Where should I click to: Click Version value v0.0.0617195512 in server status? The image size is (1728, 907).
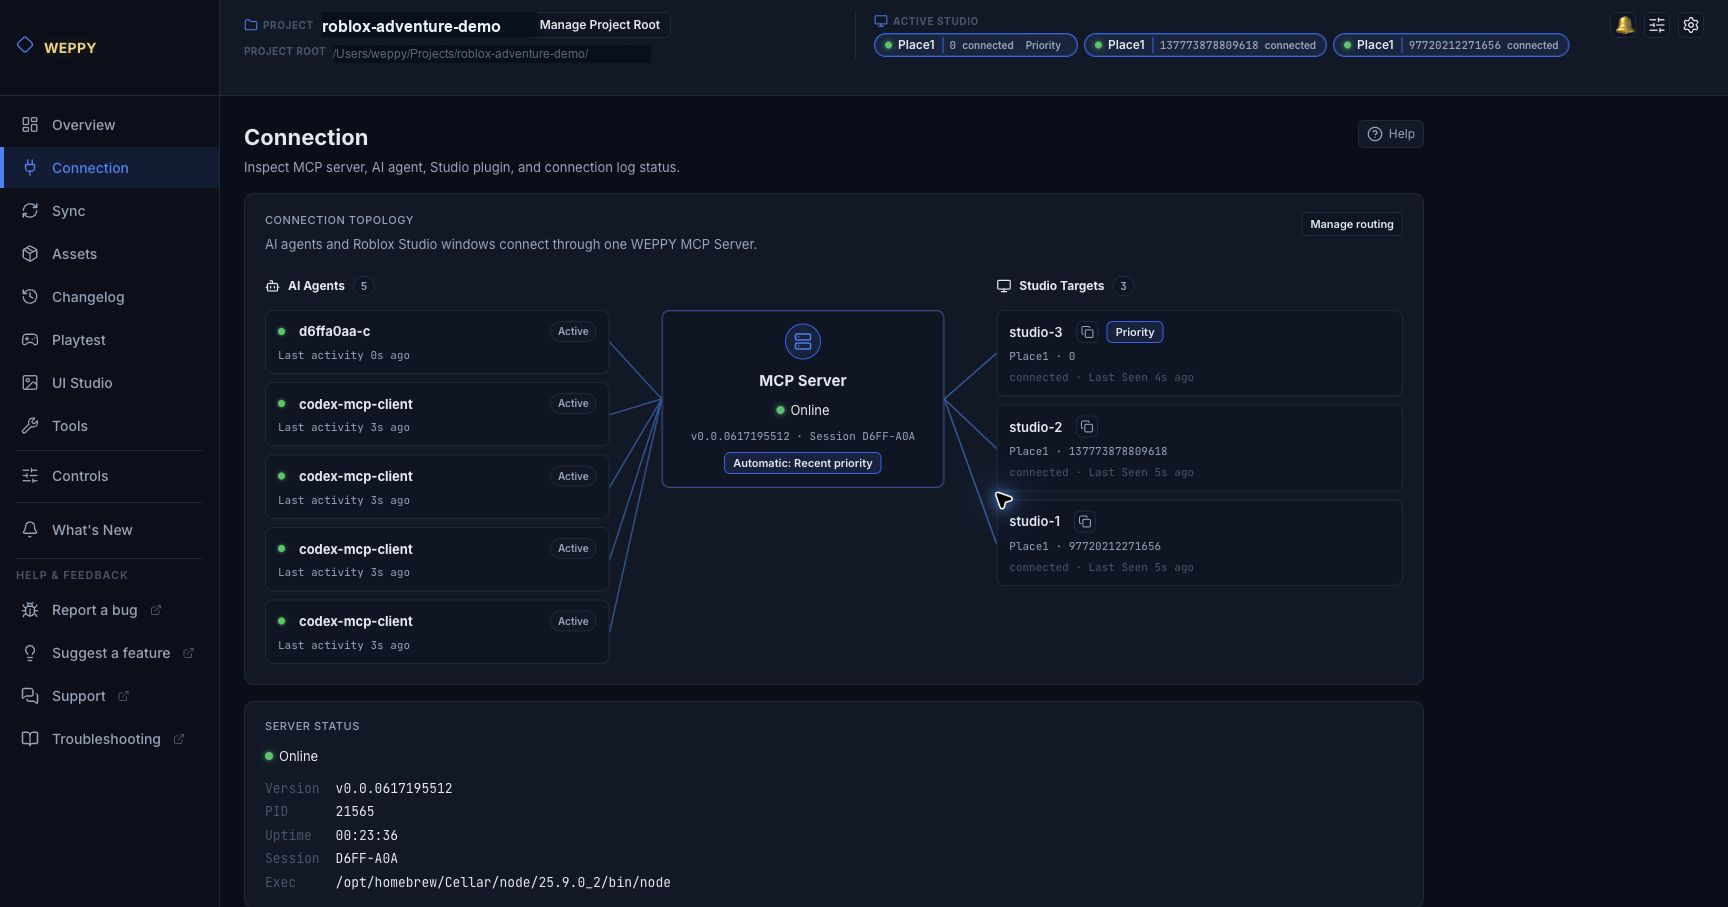click(394, 788)
